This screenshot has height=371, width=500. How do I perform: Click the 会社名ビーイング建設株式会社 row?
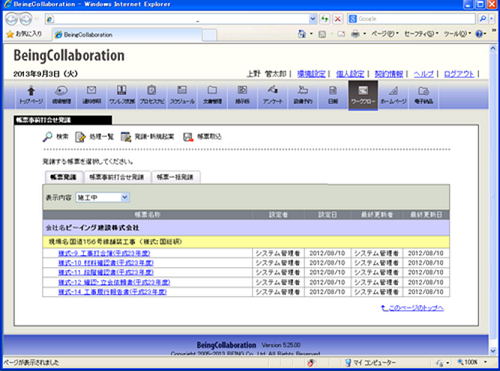246,228
